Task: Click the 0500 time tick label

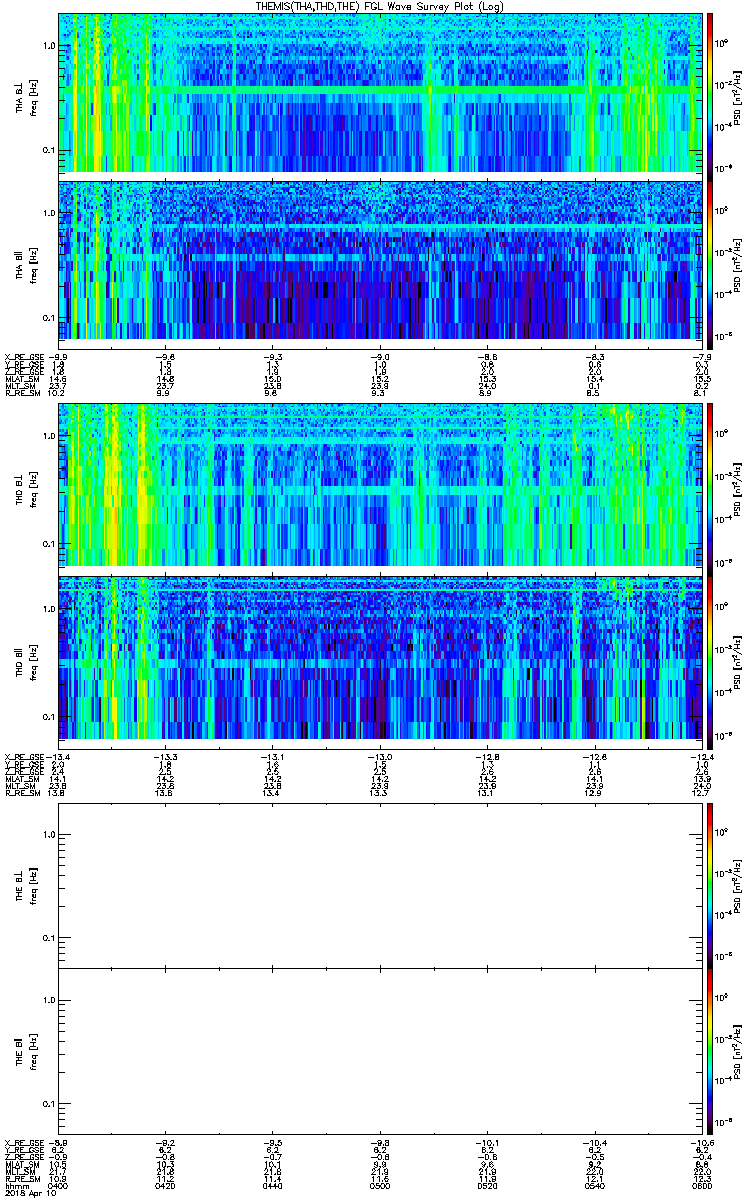Action: (381, 1186)
